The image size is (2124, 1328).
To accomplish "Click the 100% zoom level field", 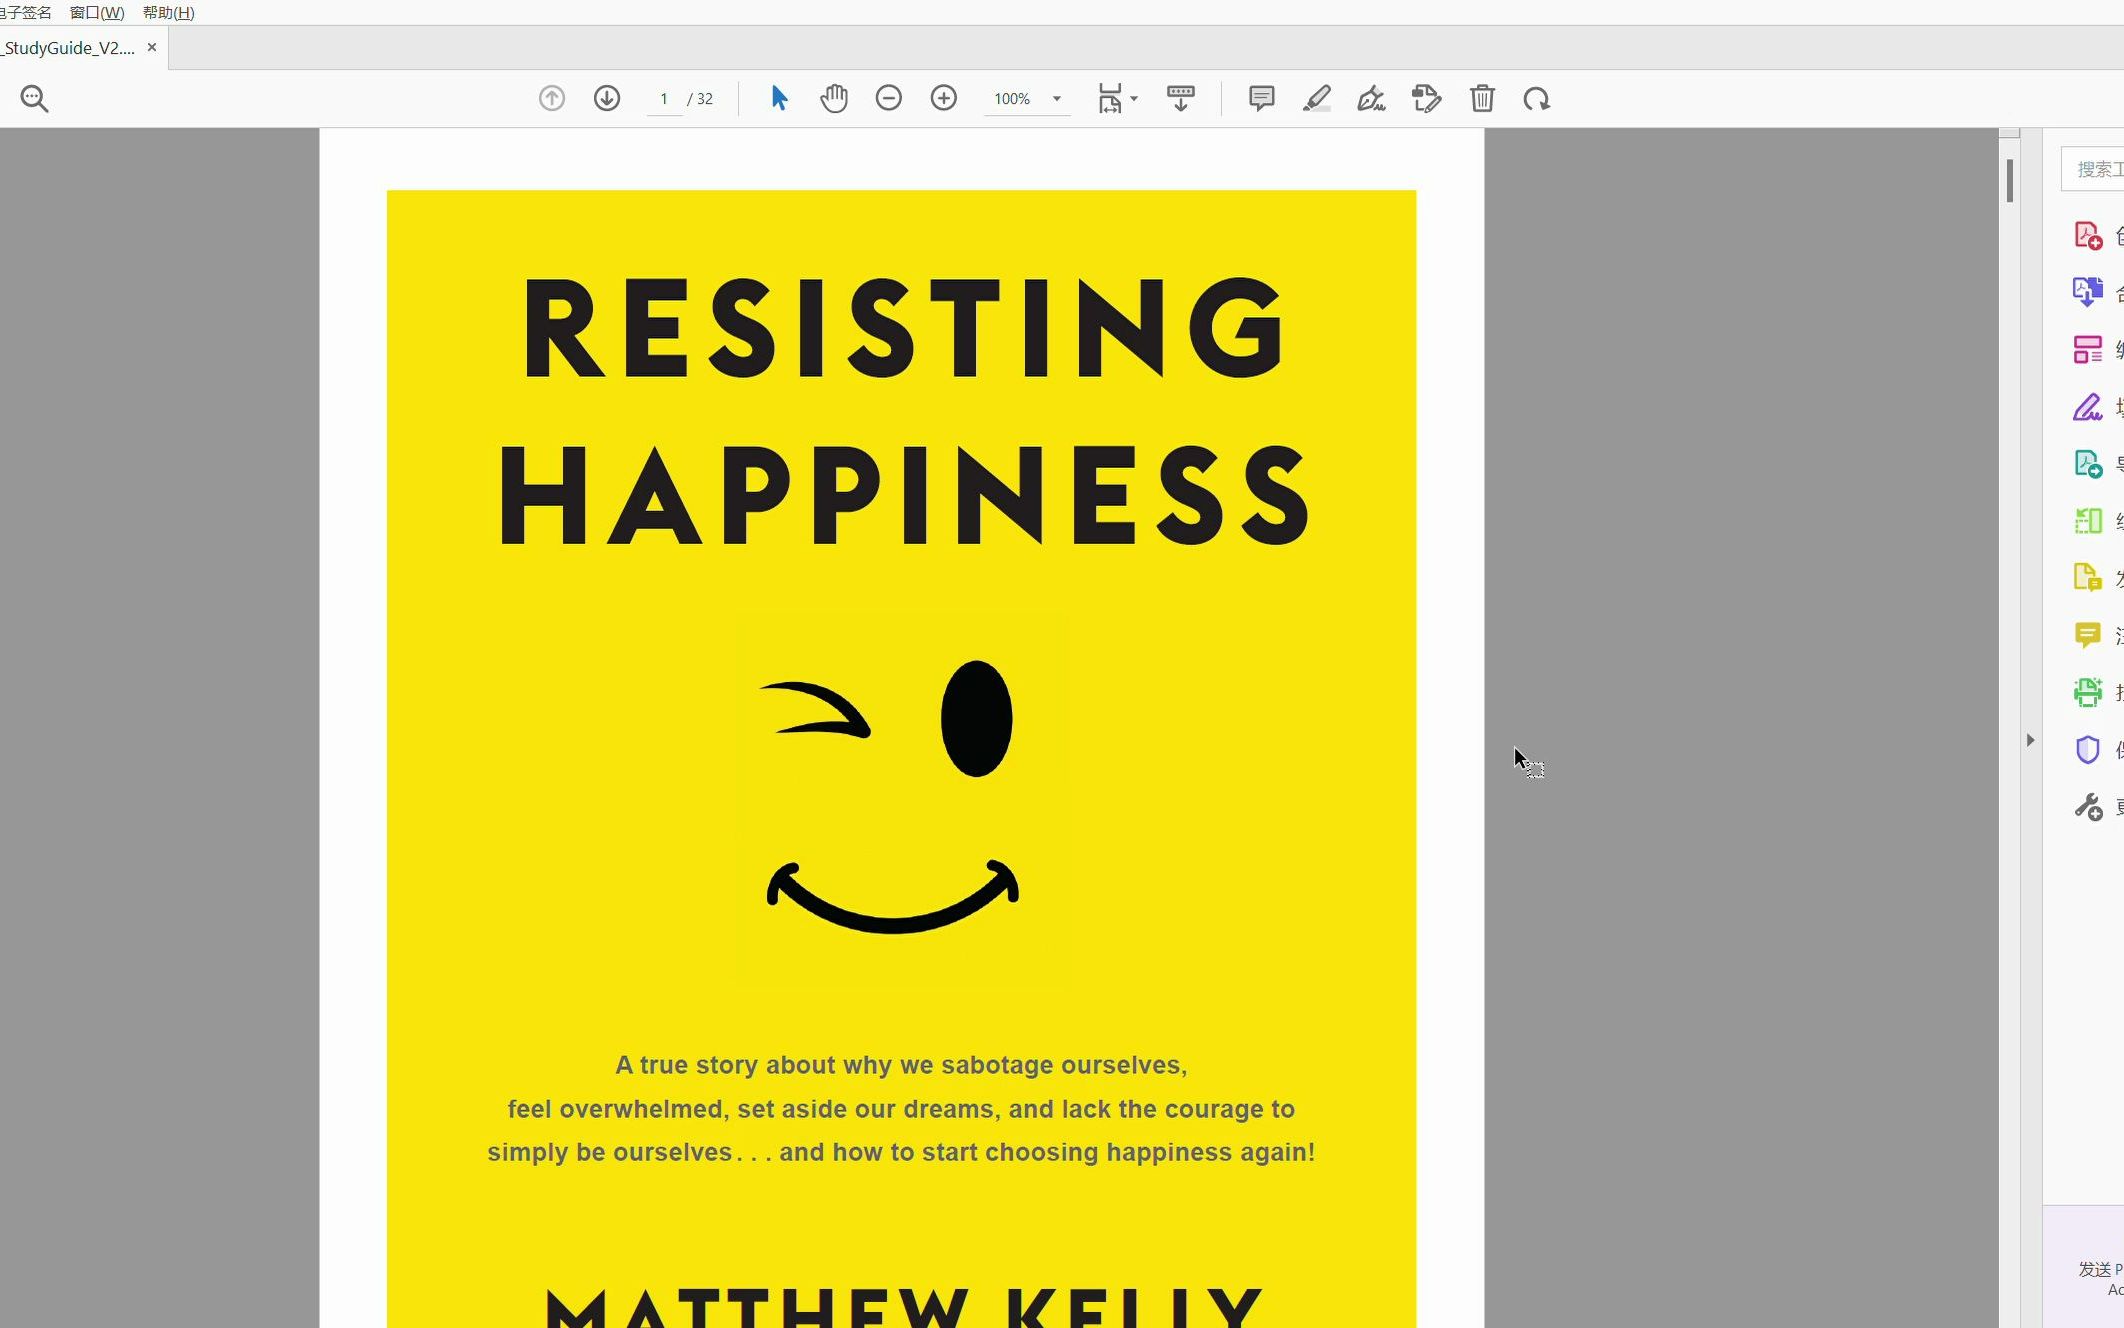I will (x=1013, y=99).
